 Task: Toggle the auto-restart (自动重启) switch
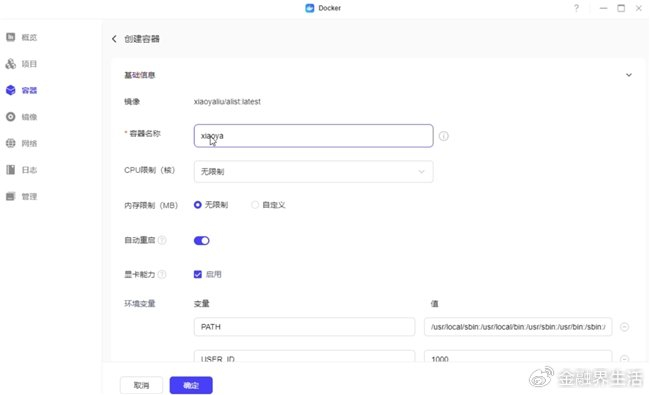point(201,240)
